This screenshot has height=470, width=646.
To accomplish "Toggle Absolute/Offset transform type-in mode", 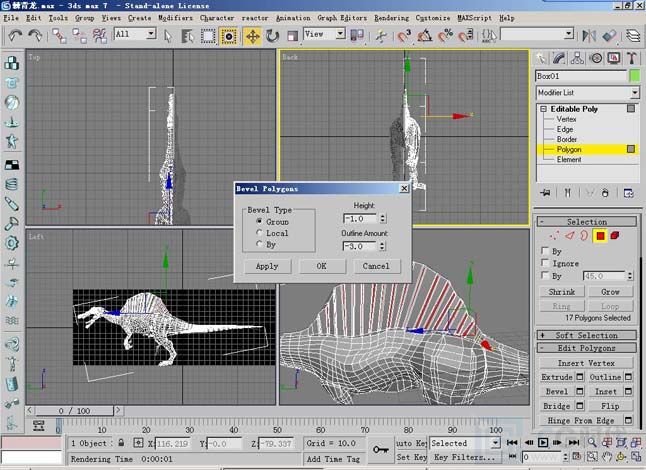I will click(x=138, y=443).
